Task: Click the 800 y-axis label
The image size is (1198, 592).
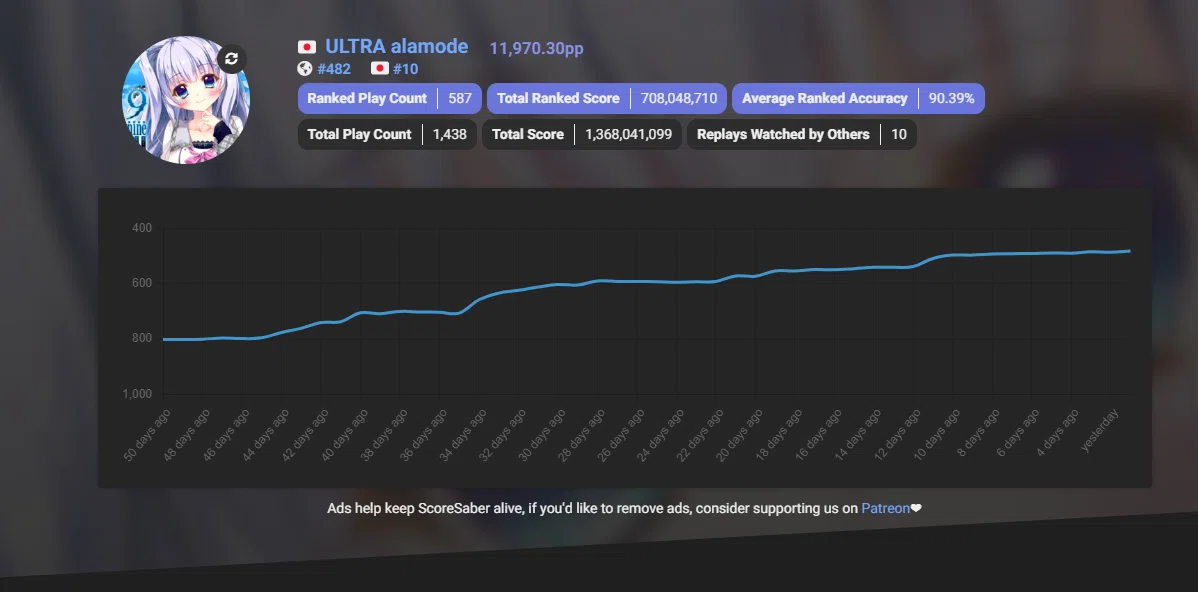Action: (142, 338)
